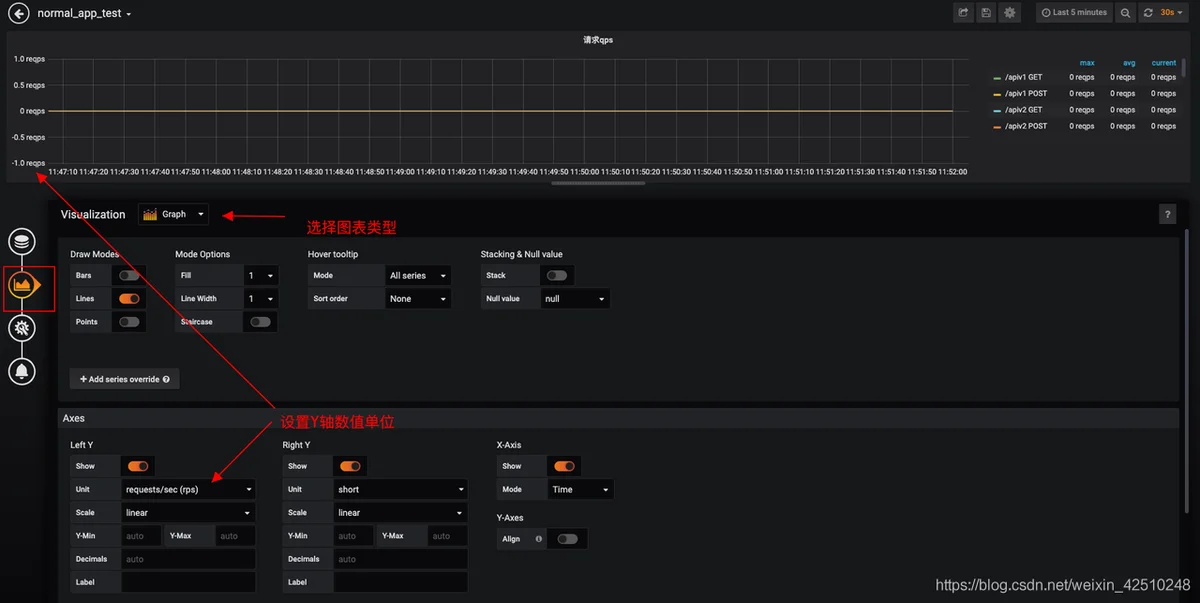Open the Graph visualization type picker
Screen dimensions: 1200x603
(x=174, y=214)
